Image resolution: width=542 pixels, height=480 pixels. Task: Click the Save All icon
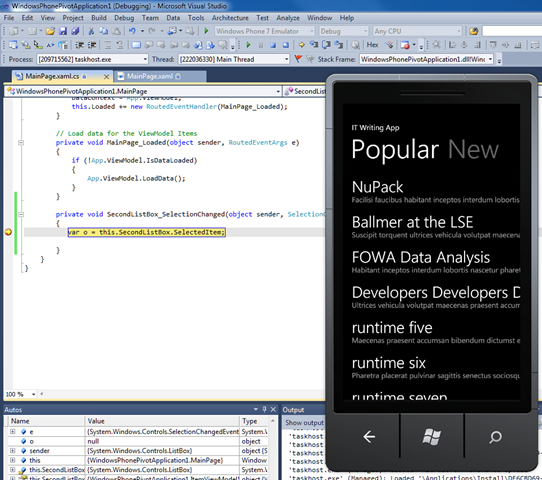[x=75, y=31]
